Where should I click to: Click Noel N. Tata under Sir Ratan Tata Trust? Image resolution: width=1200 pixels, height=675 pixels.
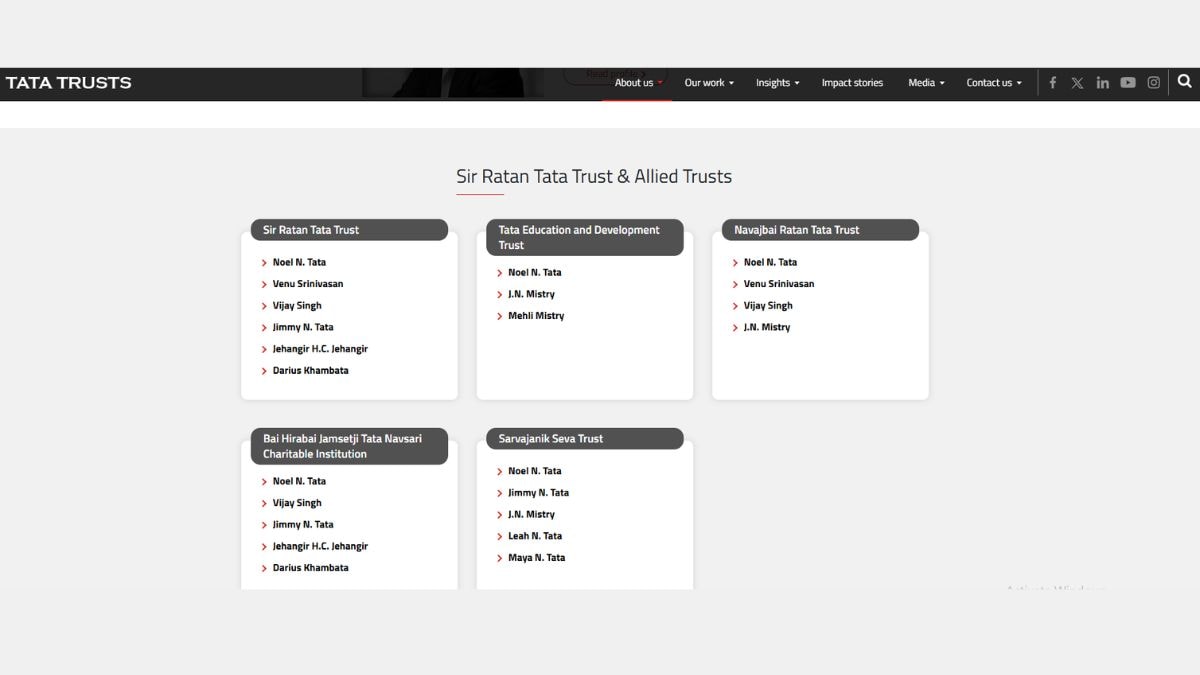tap(299, 262)
